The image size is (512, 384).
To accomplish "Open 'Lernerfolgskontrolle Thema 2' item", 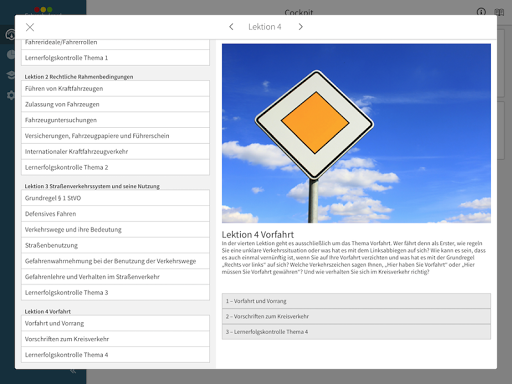I will (x=115, y=167).
